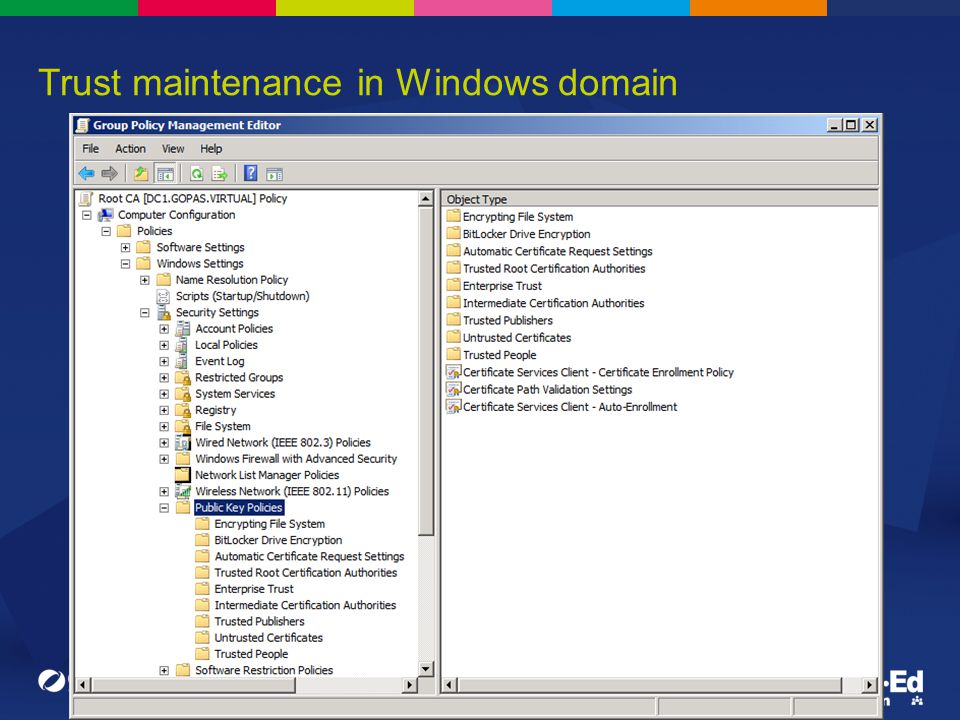
Task: Click the Auto-Enrollment certificate icon
Action: 454,407
